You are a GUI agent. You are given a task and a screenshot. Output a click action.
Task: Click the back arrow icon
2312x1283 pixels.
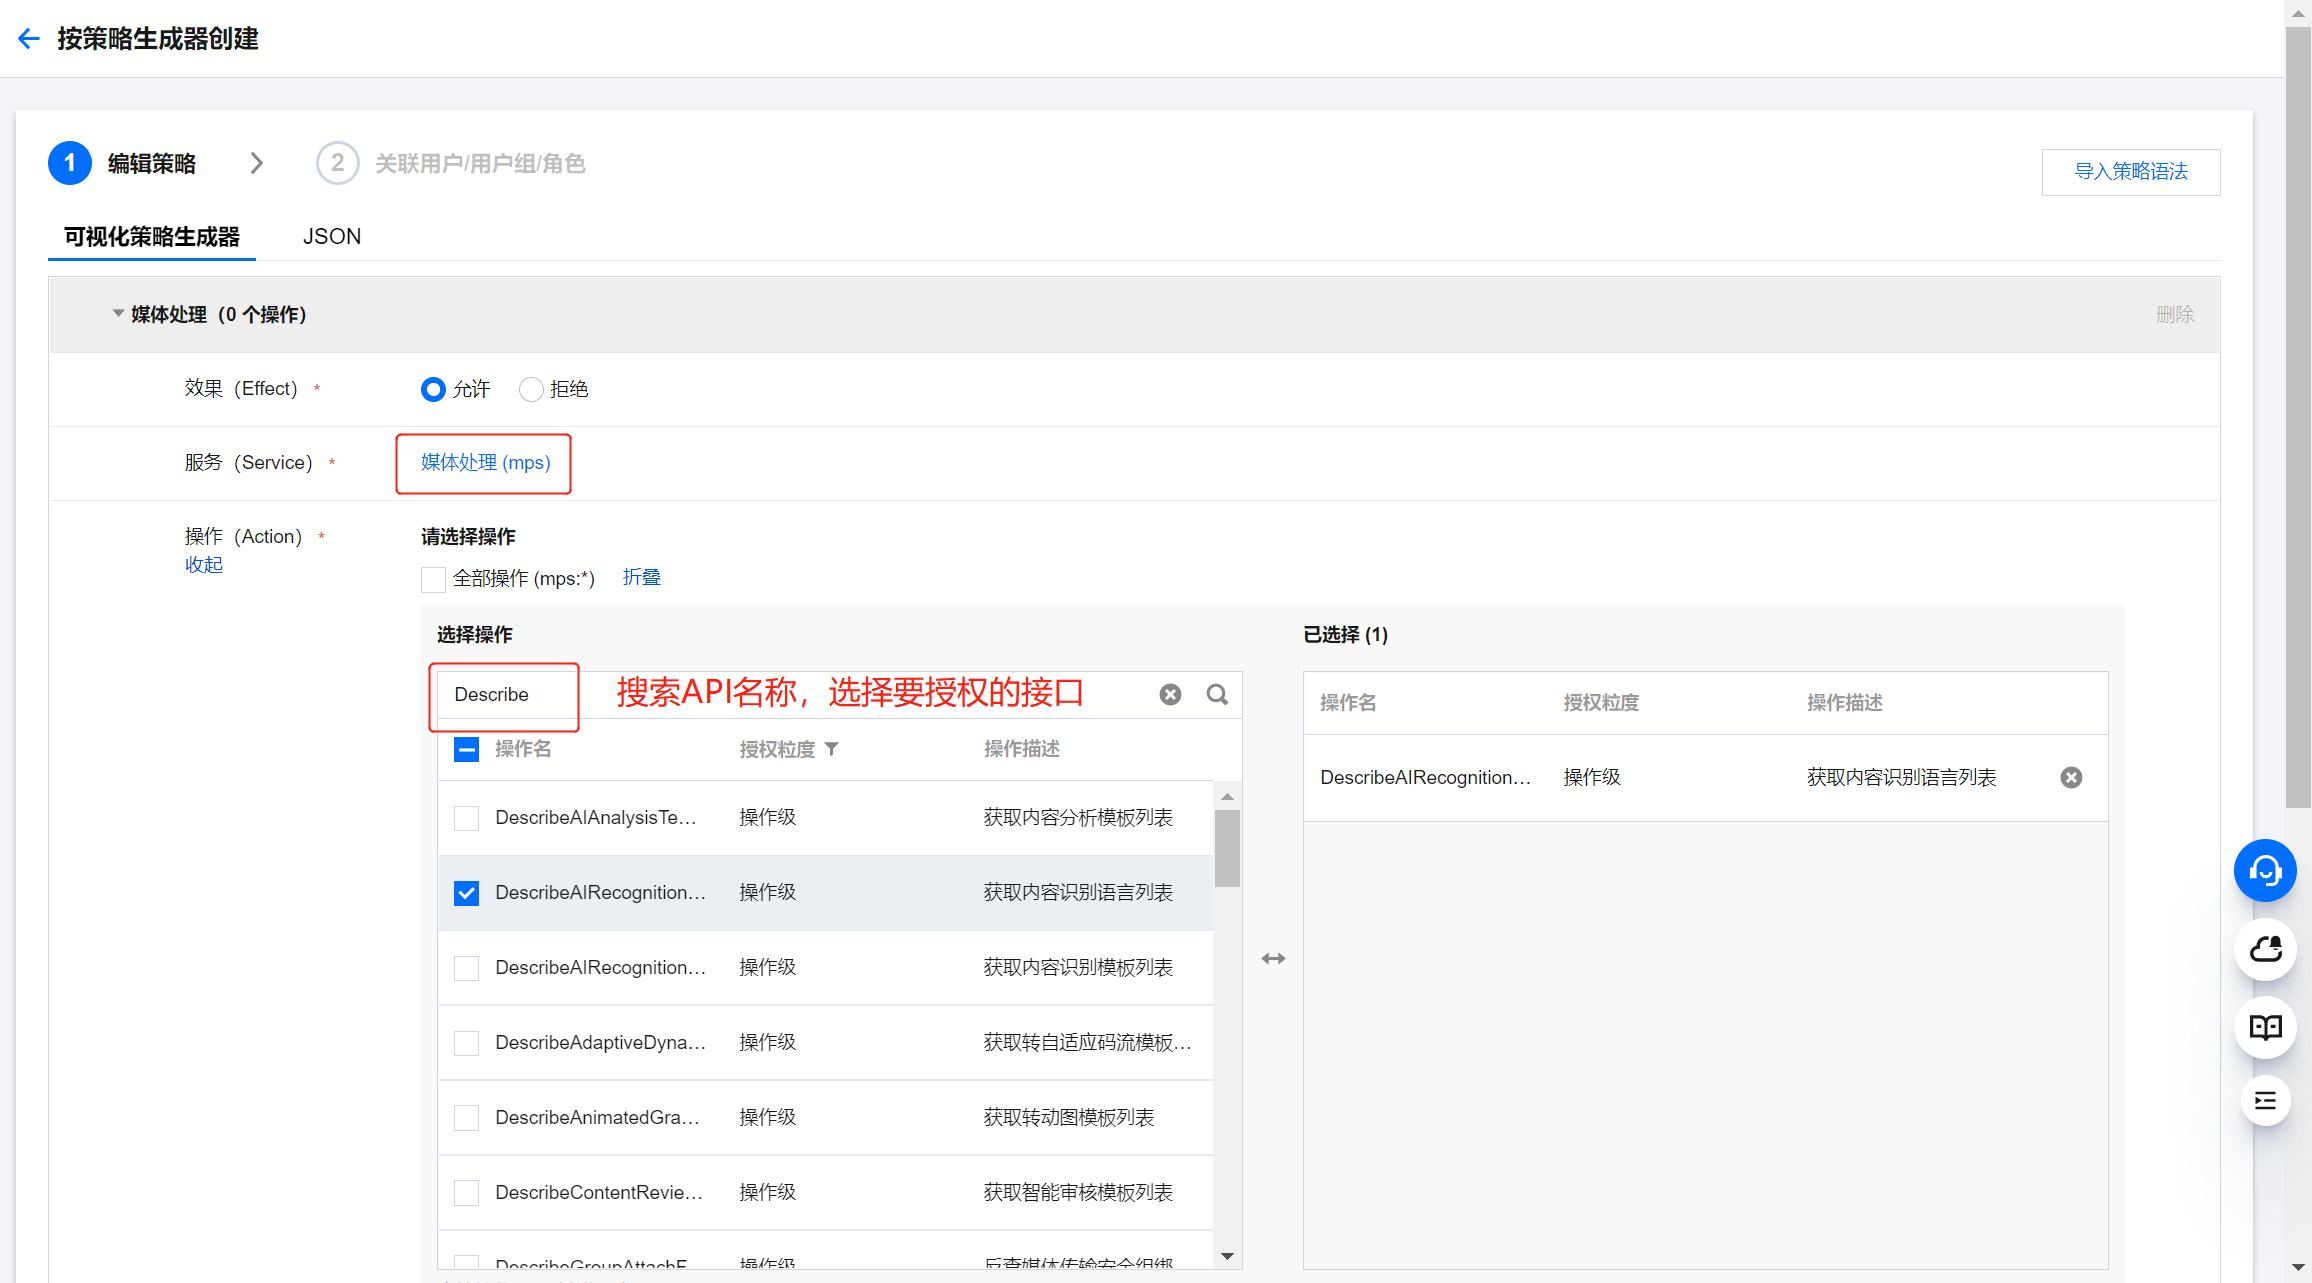pos(28,39)
